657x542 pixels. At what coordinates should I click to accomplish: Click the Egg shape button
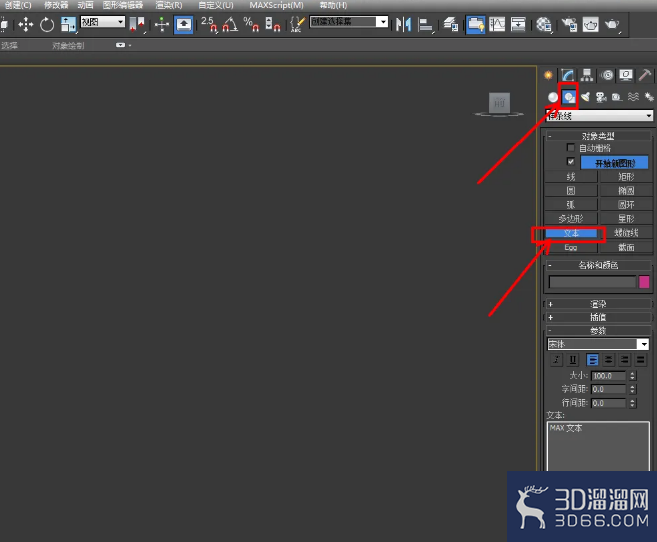pyautogui.click(x=571, y=248)
